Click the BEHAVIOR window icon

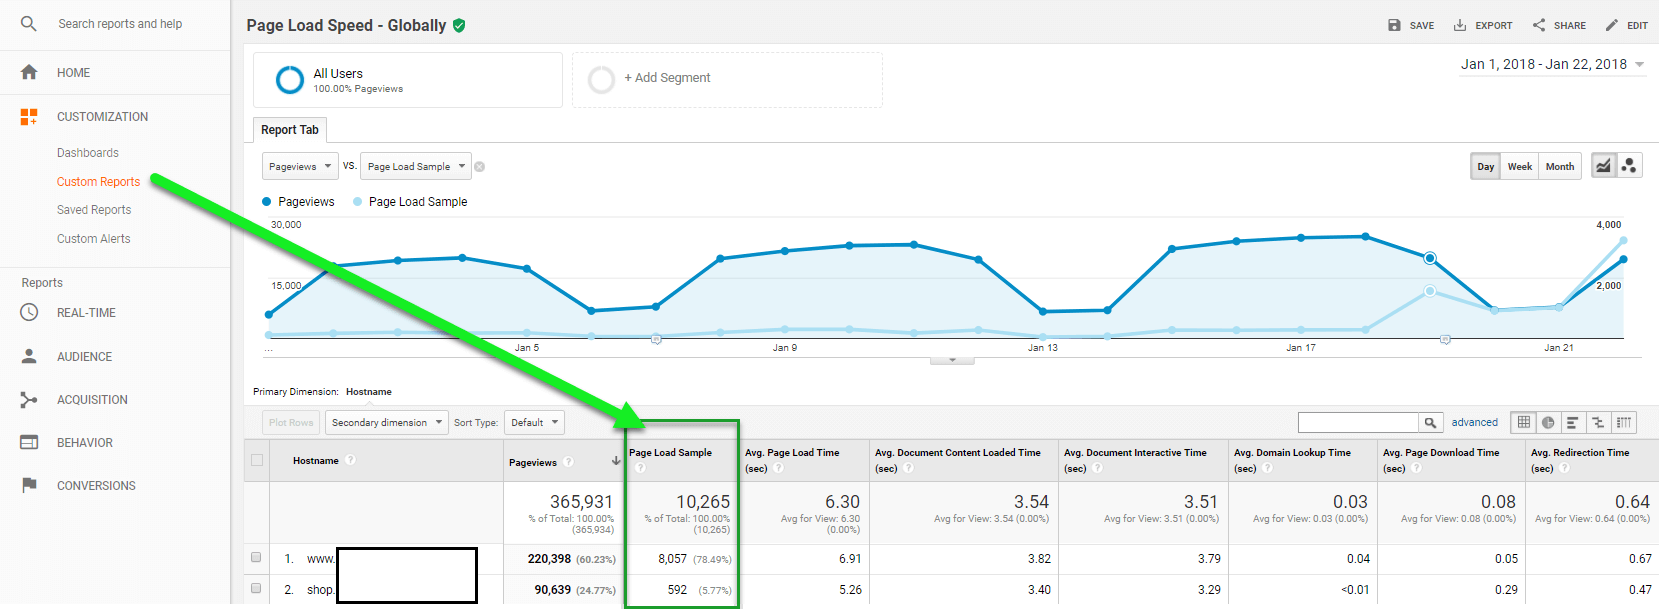(29, 442)
